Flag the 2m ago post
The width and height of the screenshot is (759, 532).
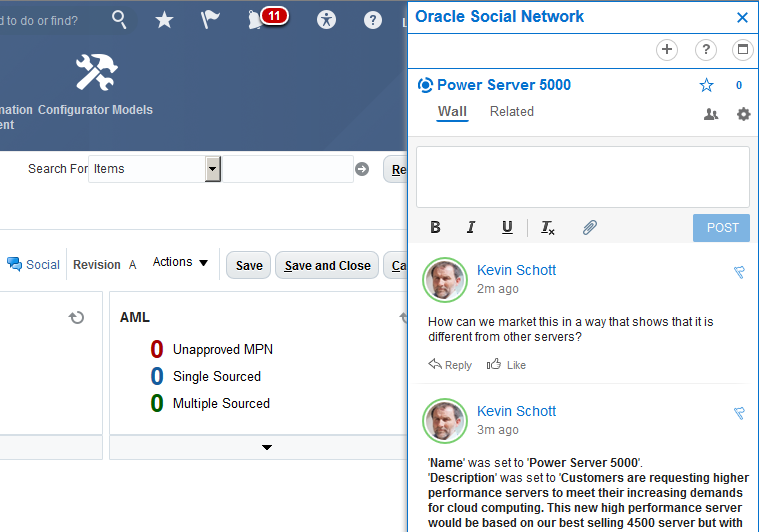pyautogui.click(x=739, y=272)
